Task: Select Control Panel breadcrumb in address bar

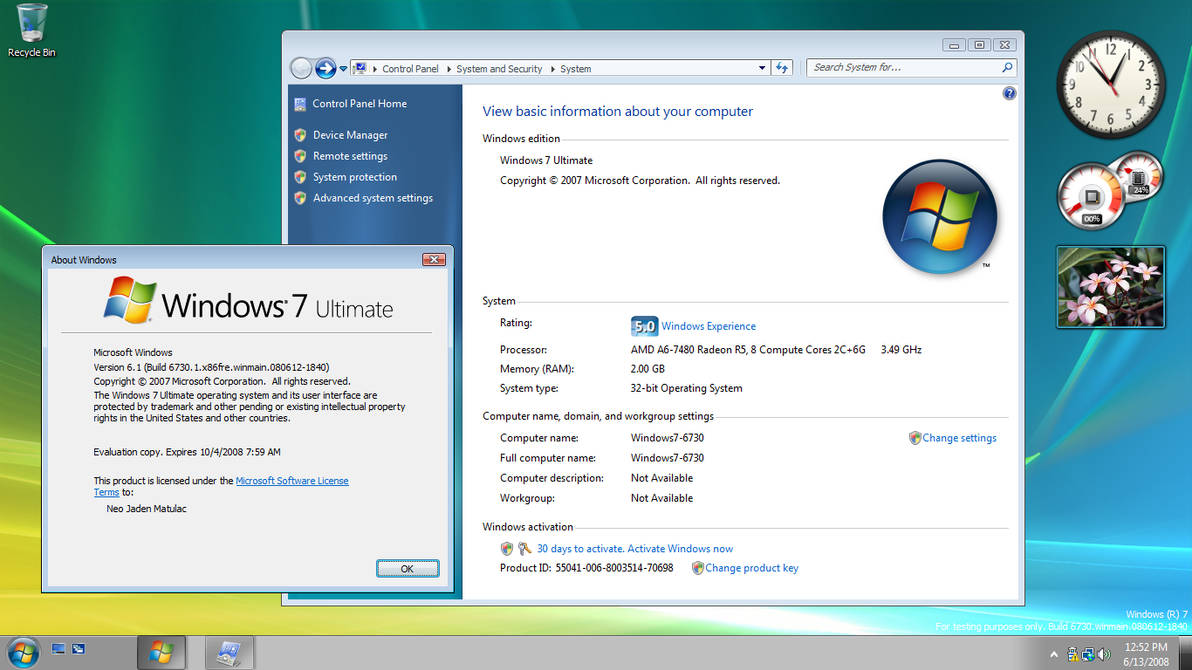Action: 410,68
